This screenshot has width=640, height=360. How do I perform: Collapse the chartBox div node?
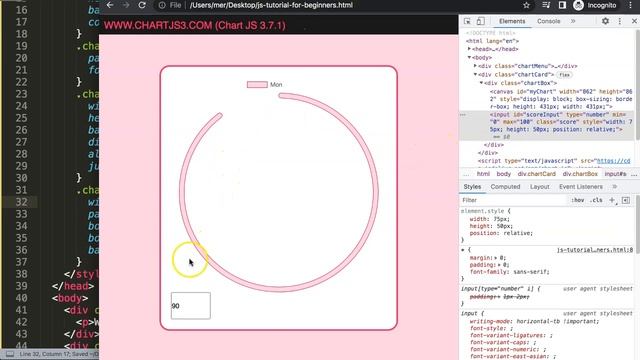click(481, 83)
